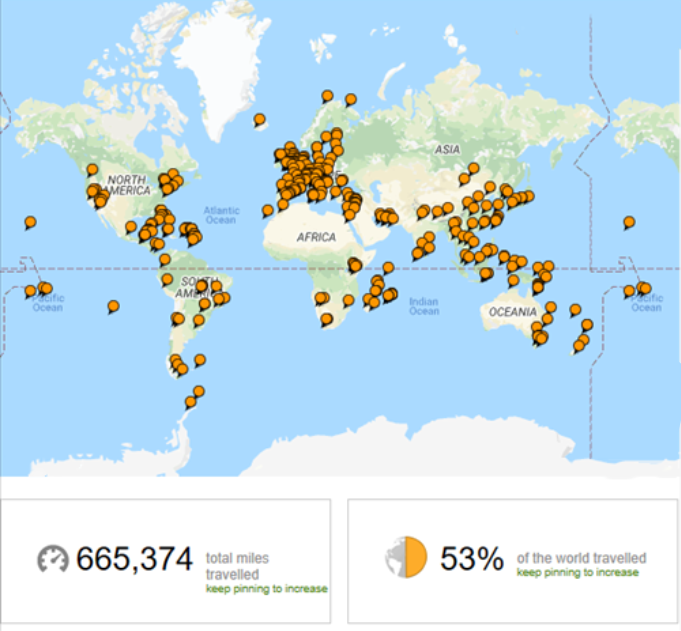Screen dimensions: 681x631
Task: Select the pin off Africa's northwest coast
Action: click(x=268, y=211)
